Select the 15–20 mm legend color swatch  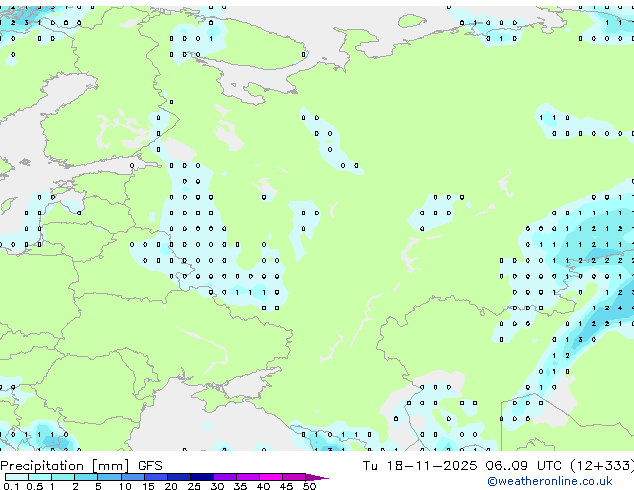tap(156, 477)
